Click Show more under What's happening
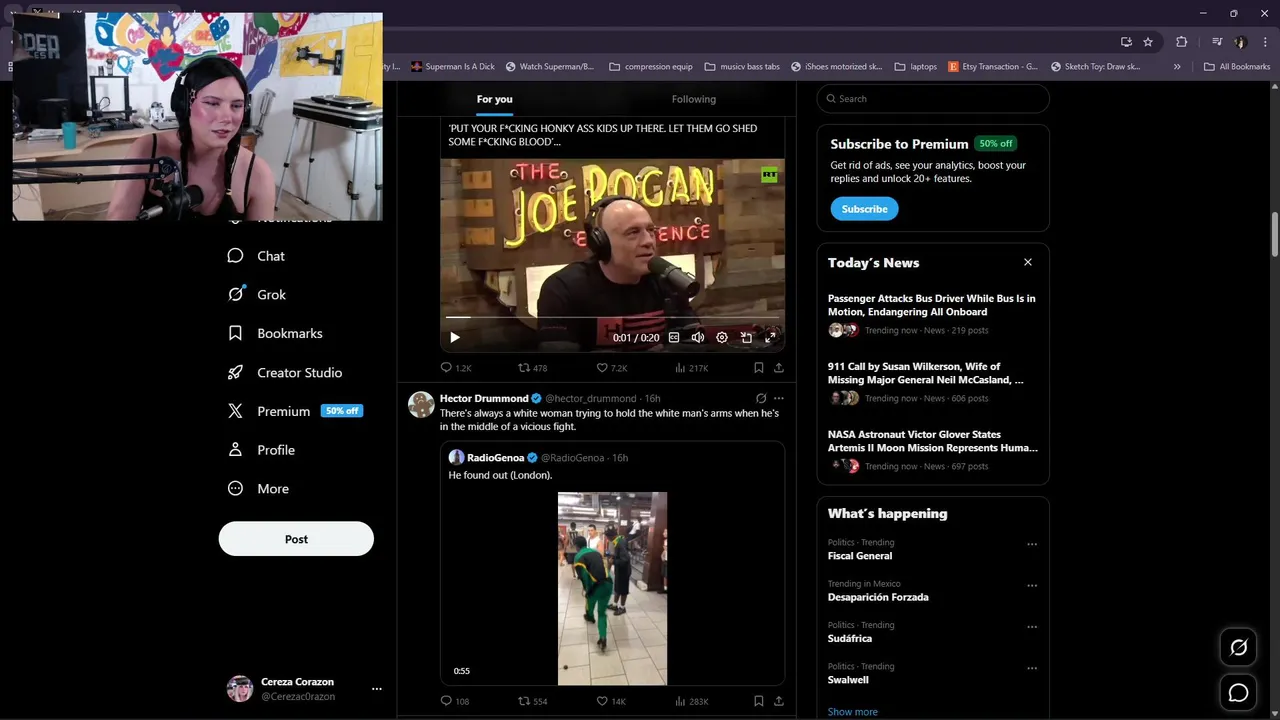 pos(852,712)
